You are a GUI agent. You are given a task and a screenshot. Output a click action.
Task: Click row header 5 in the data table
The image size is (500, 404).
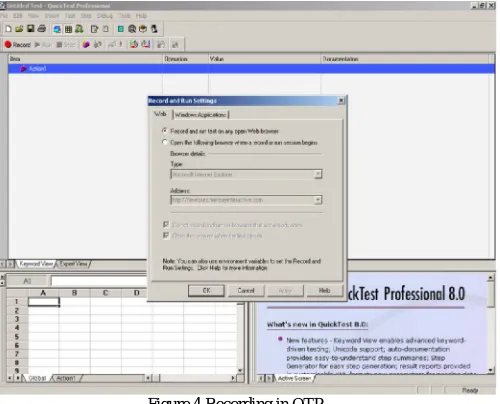coord(17,337)
